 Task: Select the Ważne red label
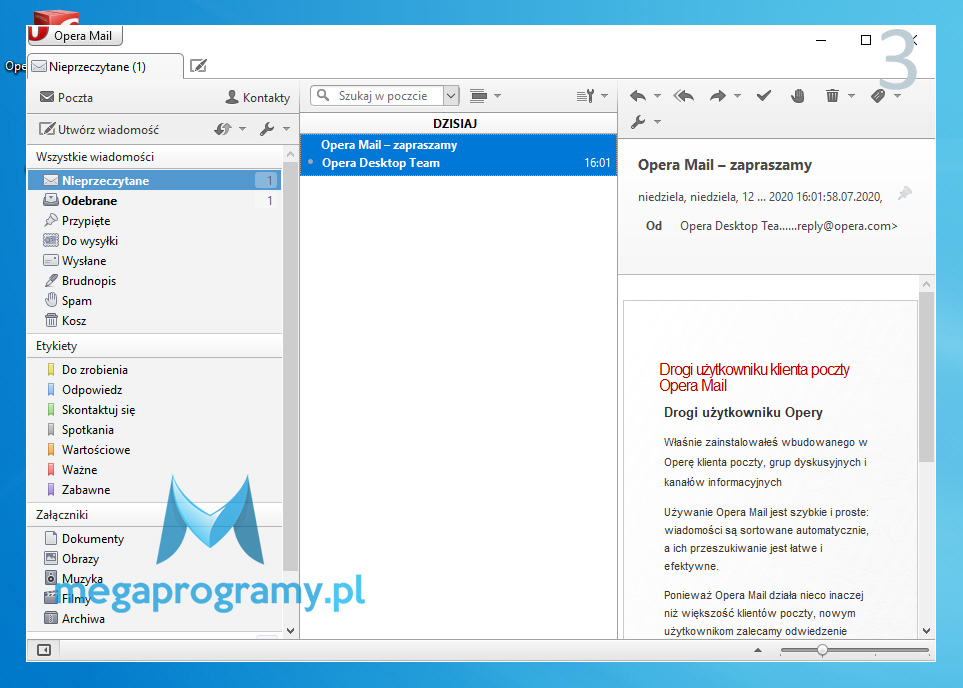click(155, 469)
